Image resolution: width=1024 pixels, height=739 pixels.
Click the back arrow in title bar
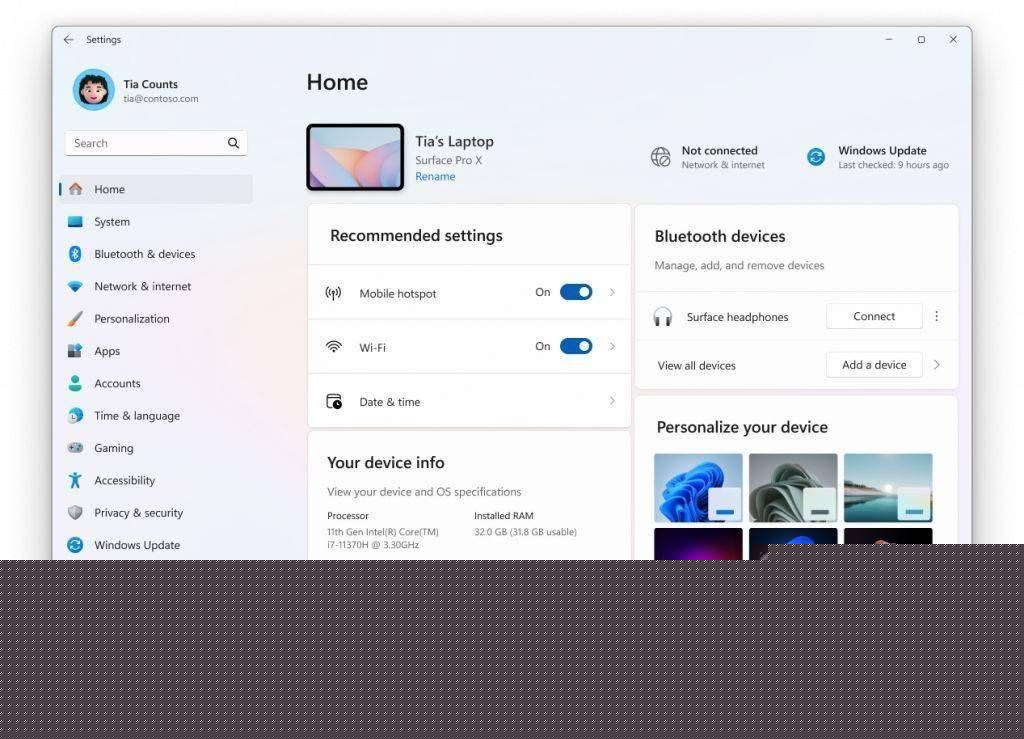coord(68,40)
